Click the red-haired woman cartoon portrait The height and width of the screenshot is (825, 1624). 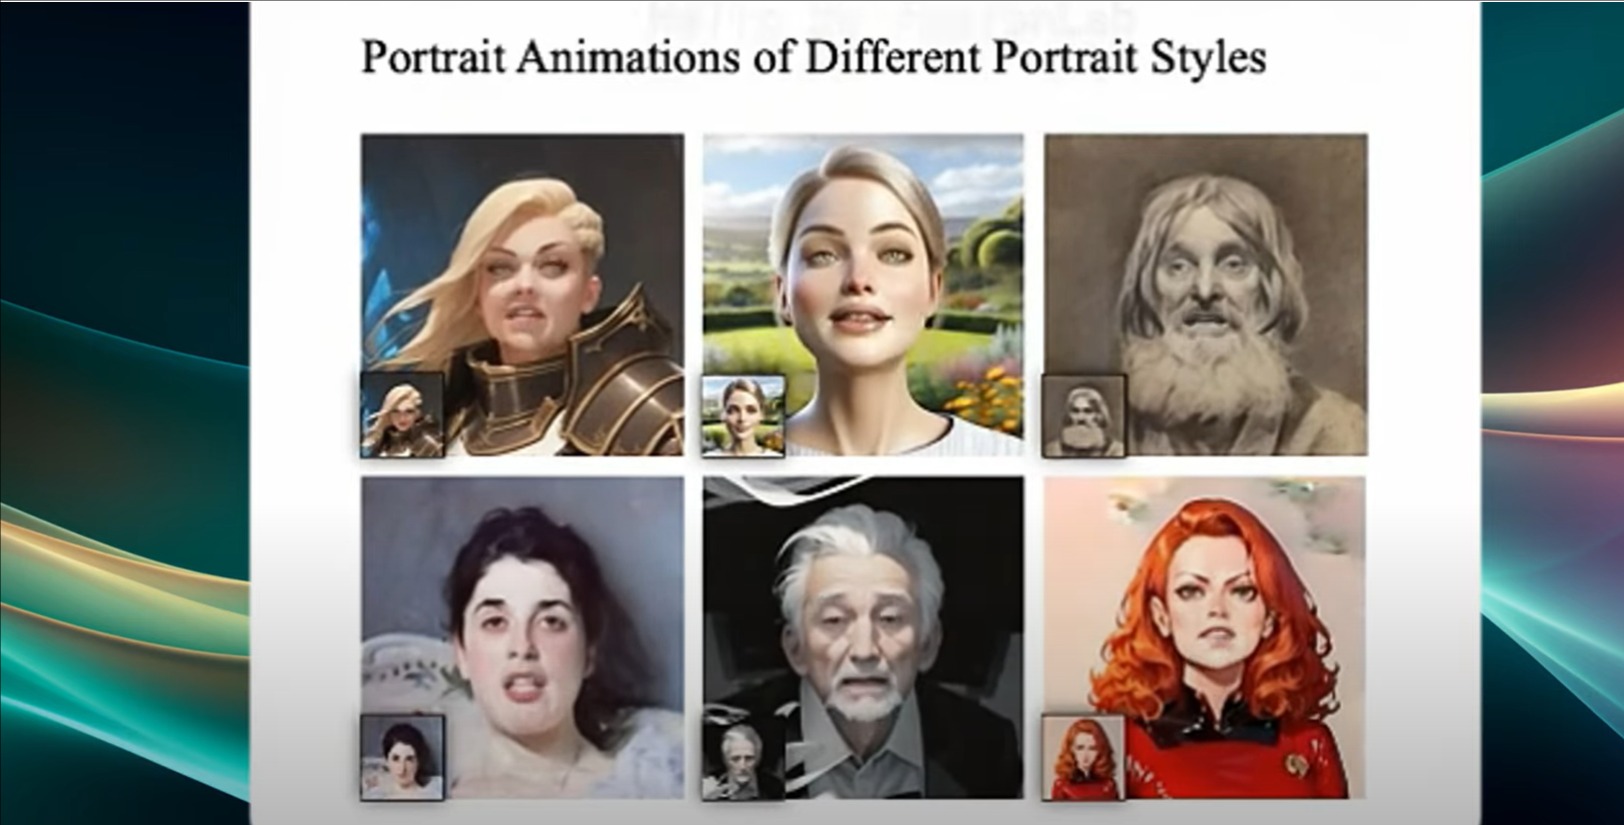pos(1205,637)
